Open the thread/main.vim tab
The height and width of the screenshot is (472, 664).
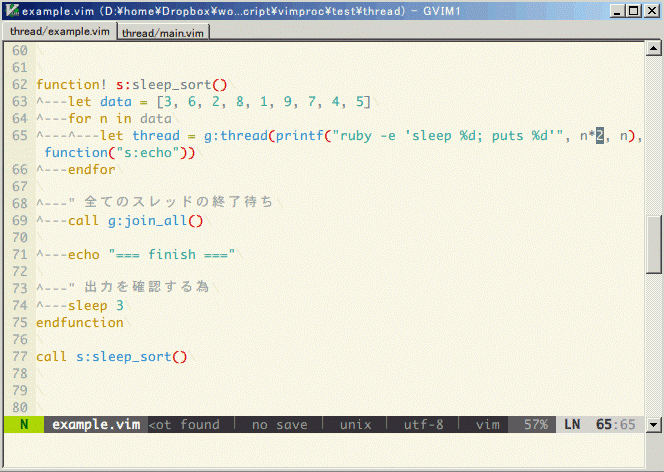pos(163,33)
